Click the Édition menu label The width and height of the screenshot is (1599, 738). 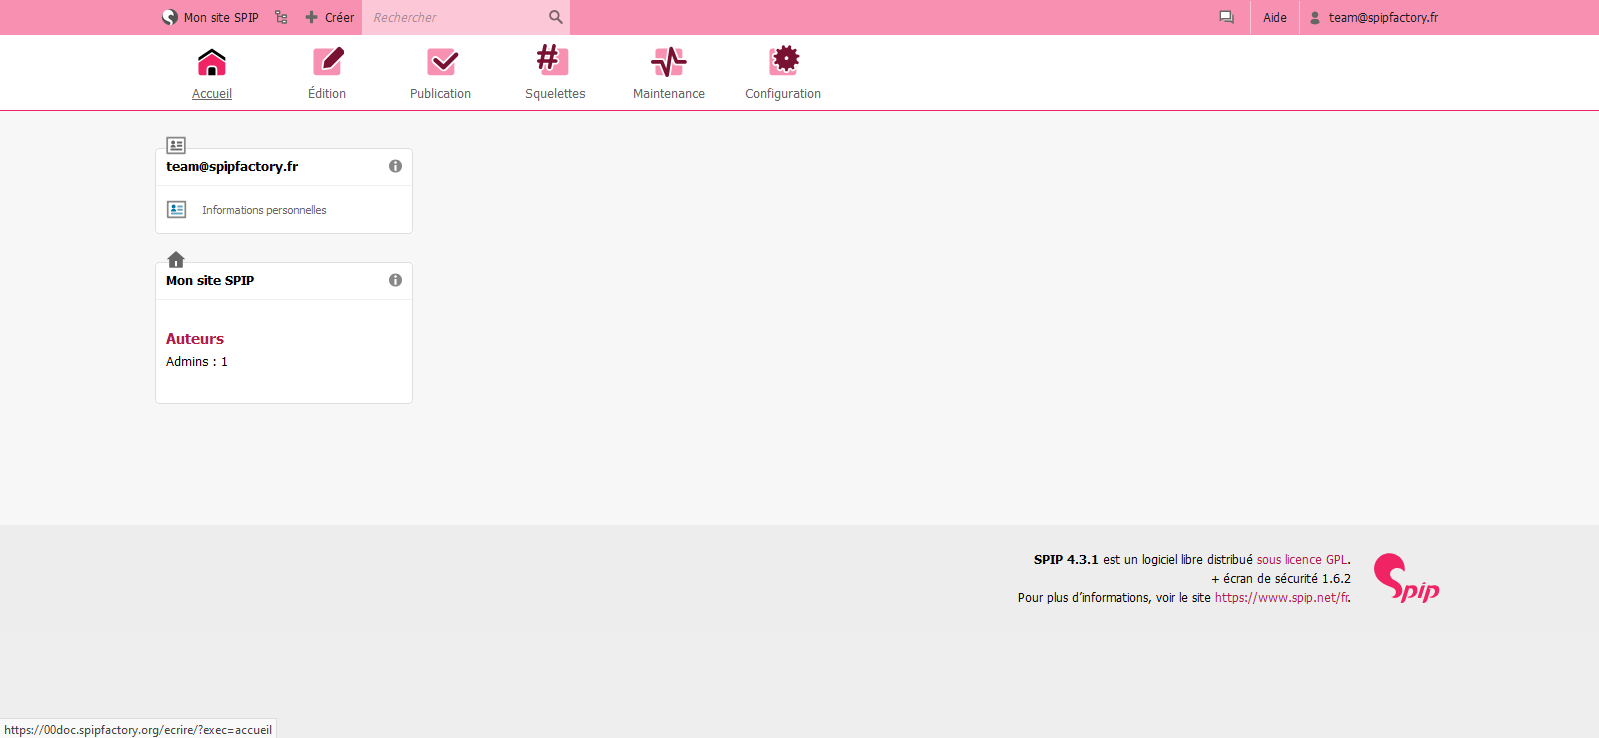pyautogui.click(x=327, y=94)
